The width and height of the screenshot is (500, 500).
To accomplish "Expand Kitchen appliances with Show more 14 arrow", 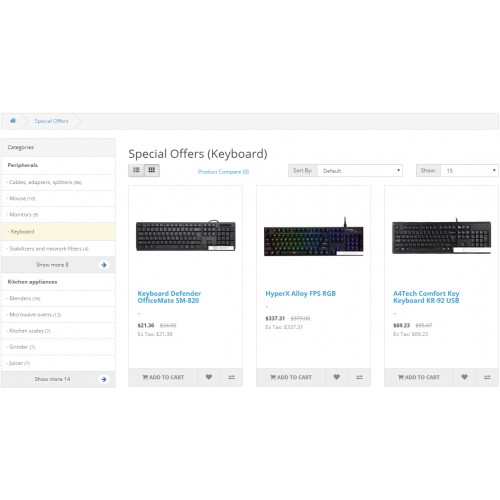I will click(104, 379).
